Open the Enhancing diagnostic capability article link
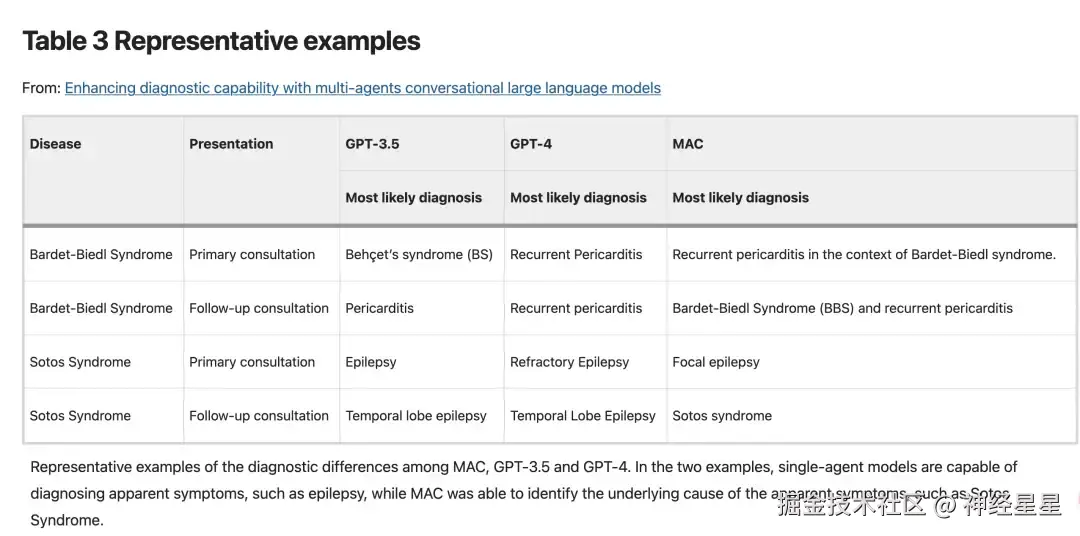This screenshot has width=1080, height=536. coord(362,88)
